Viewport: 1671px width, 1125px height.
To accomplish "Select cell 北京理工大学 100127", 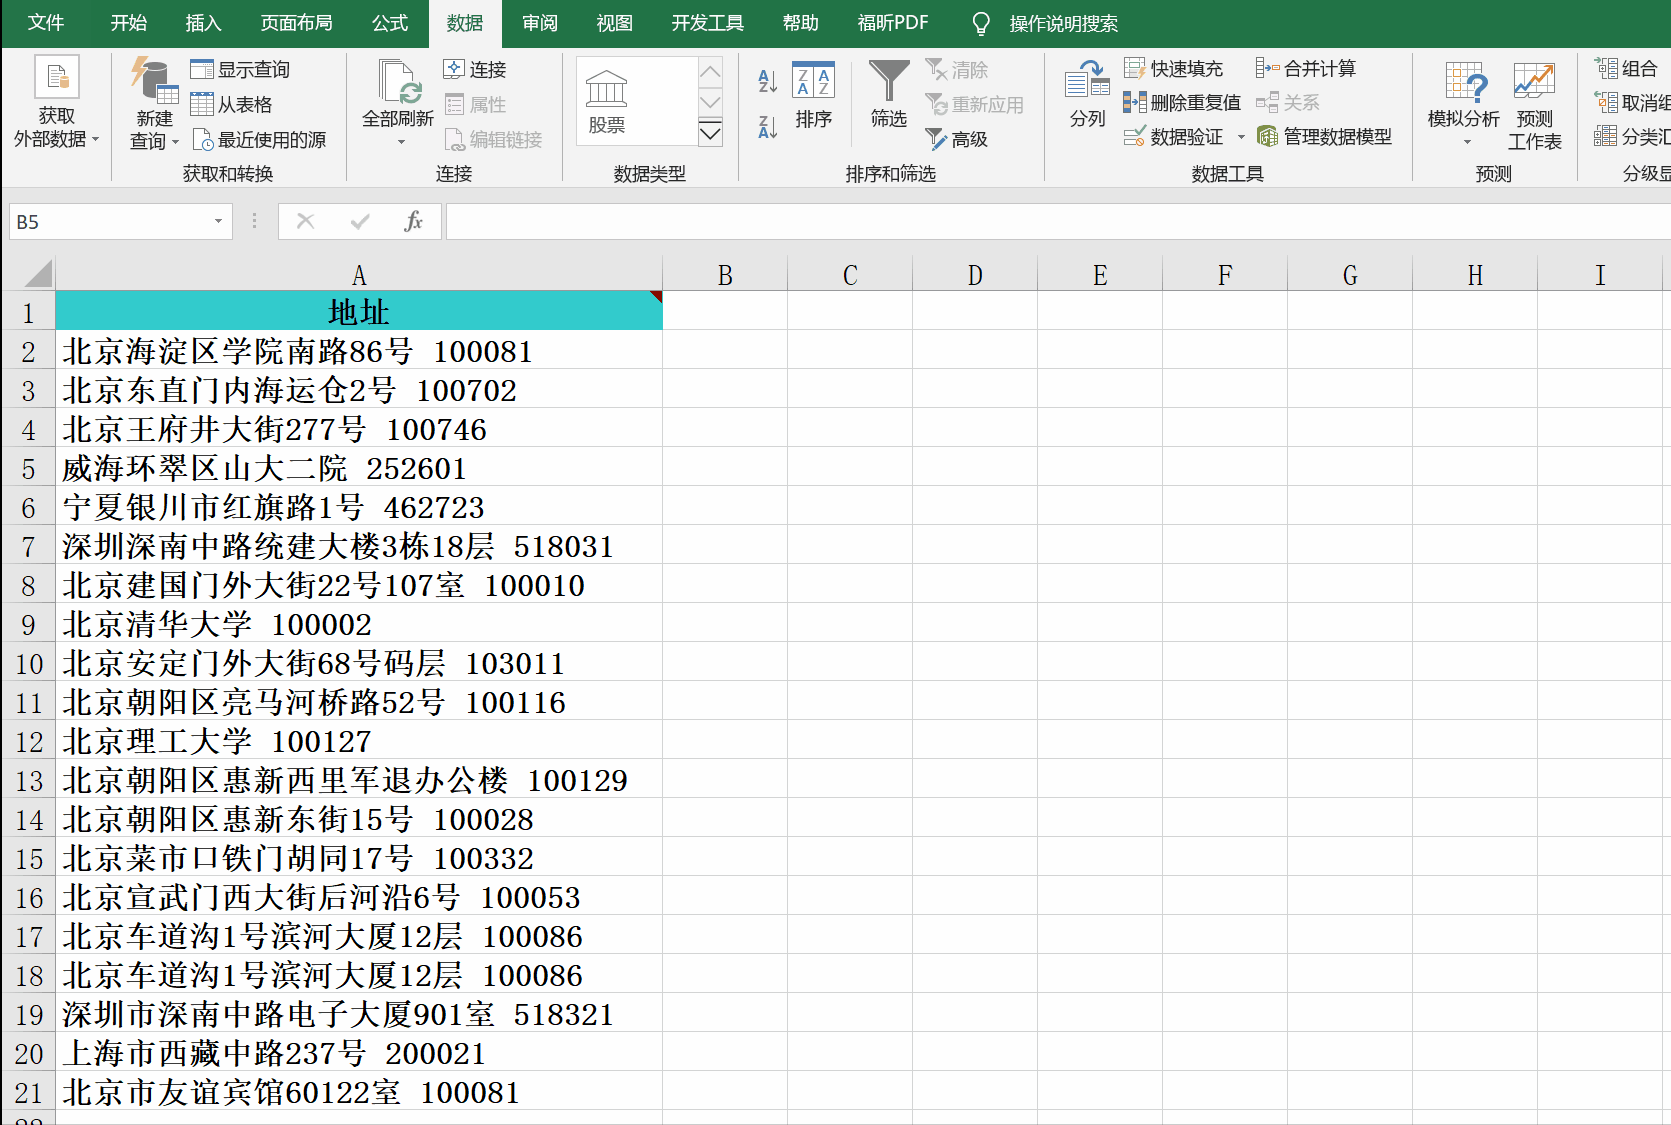I will [359, 741].
